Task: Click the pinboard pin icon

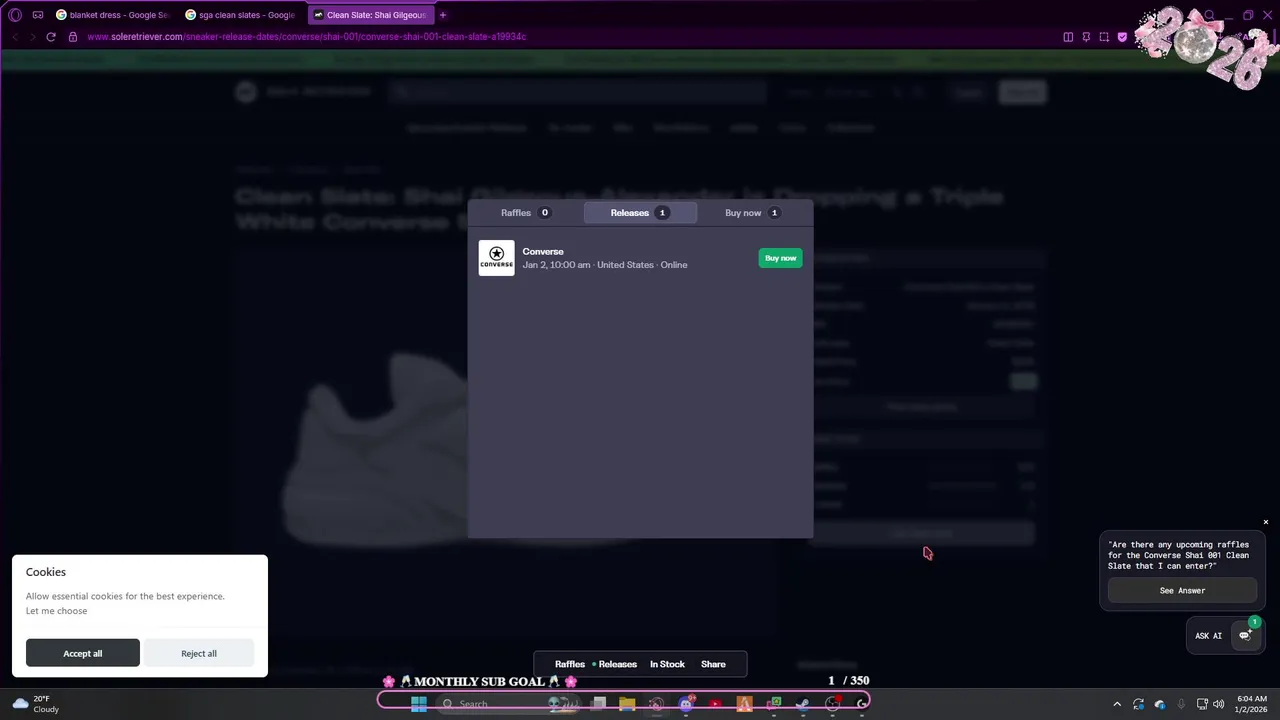Action: (x=1086, y=37)
